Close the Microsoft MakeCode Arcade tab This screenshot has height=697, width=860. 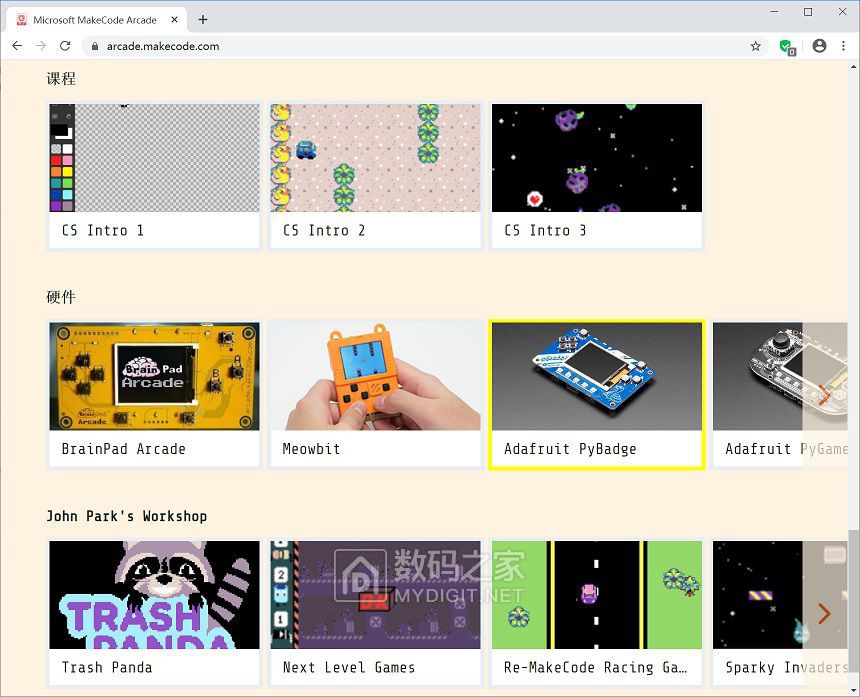tap(174, 20)
